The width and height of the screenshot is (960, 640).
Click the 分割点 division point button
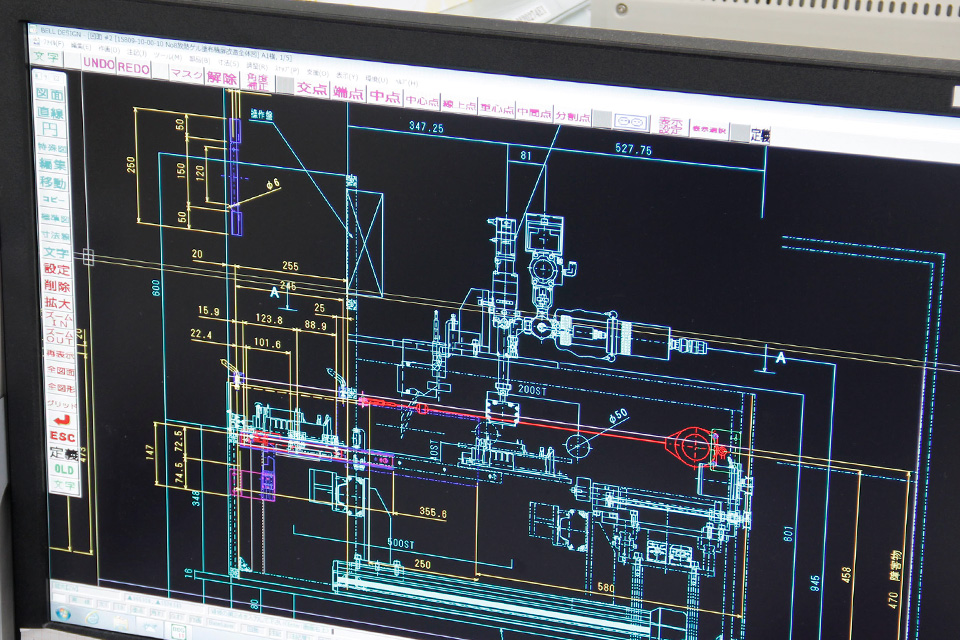click(572, 116)
